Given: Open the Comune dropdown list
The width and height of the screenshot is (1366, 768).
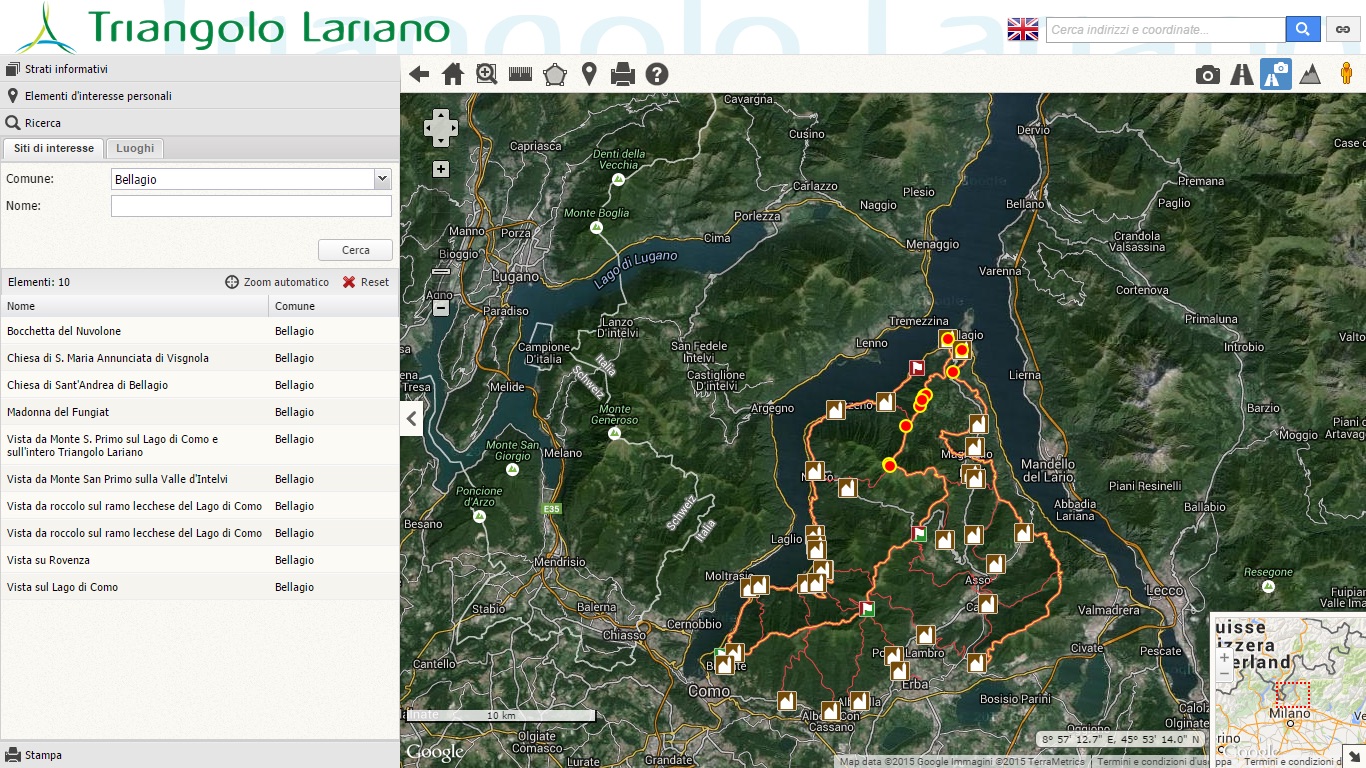Looking at the screenshot, I should (x=382, y=179).
